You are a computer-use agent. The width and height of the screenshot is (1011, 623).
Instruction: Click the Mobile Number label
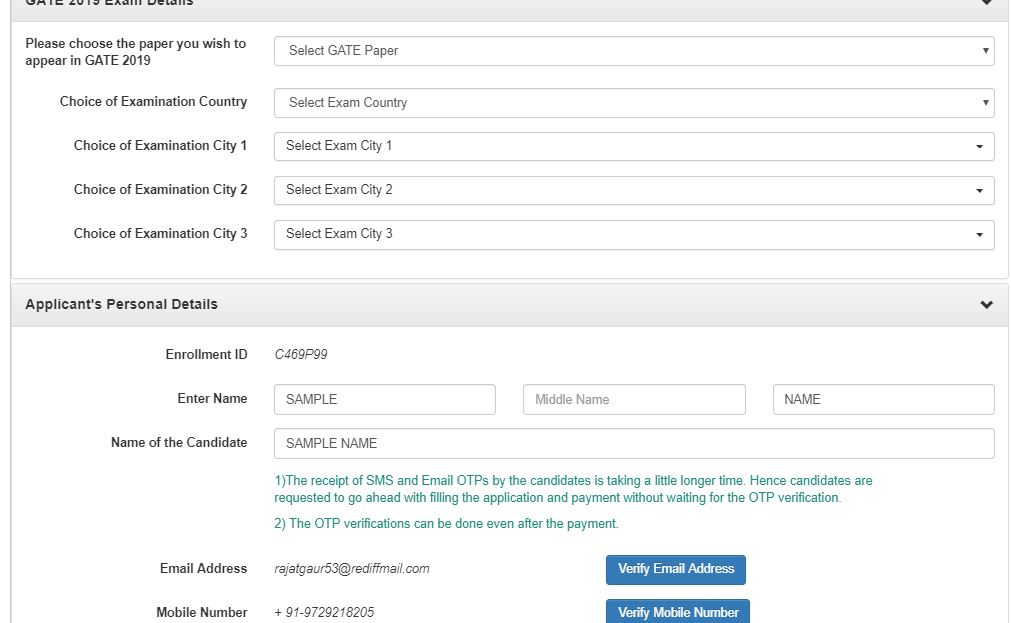tap(201, 612)
